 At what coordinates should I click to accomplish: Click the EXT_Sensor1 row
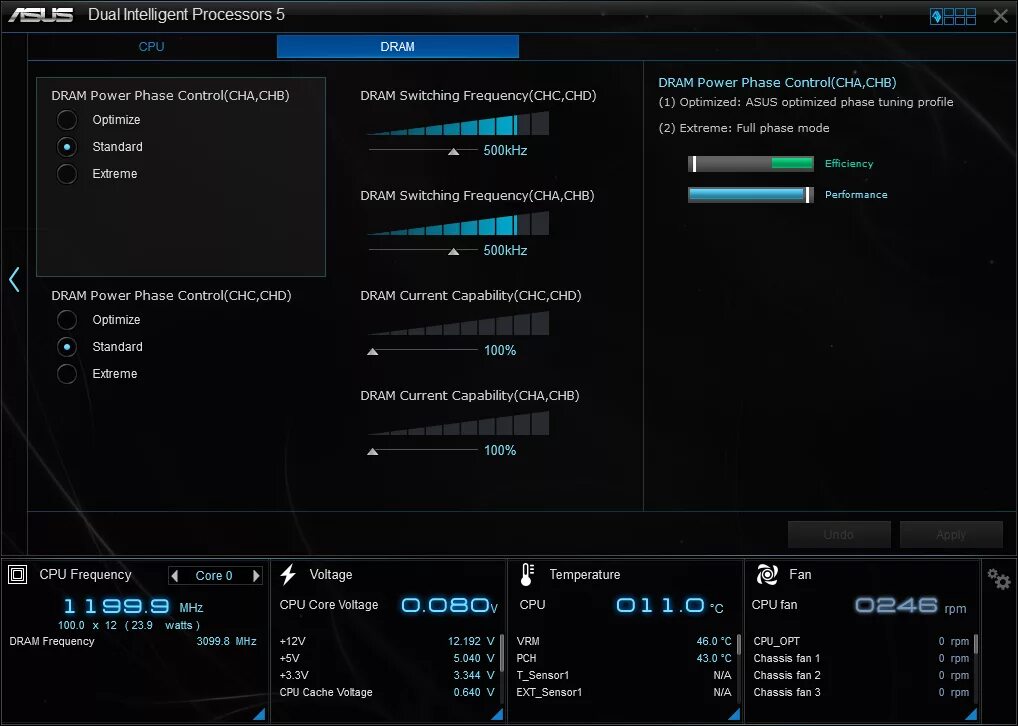coord(624,692)
